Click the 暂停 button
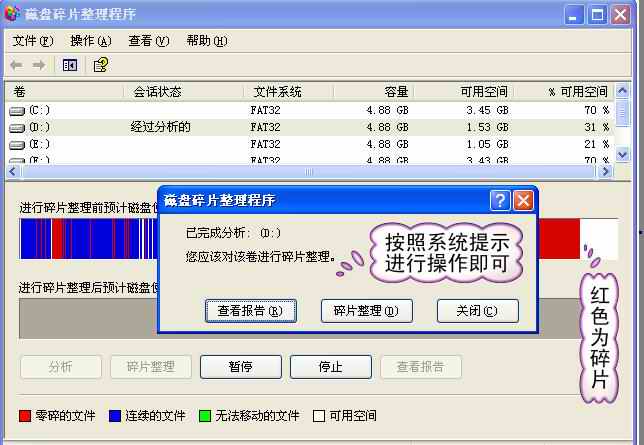Image resolution: width=644 pixels, height=445 pixels. (x=241, y=367)
